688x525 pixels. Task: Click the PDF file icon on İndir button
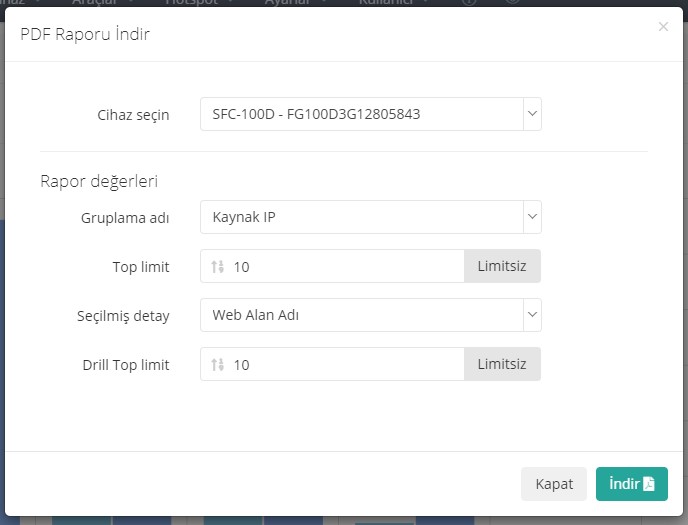tap(648, 484)
